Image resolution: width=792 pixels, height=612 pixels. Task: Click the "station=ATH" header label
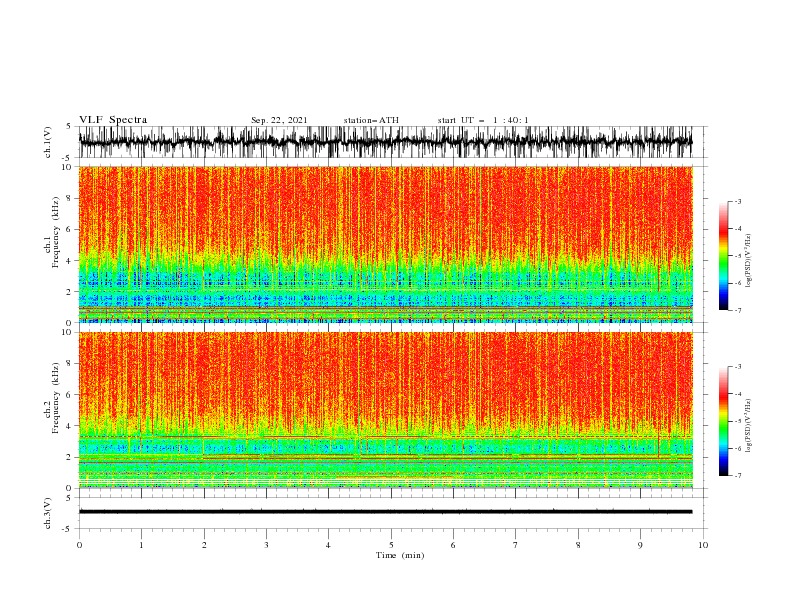371,120
